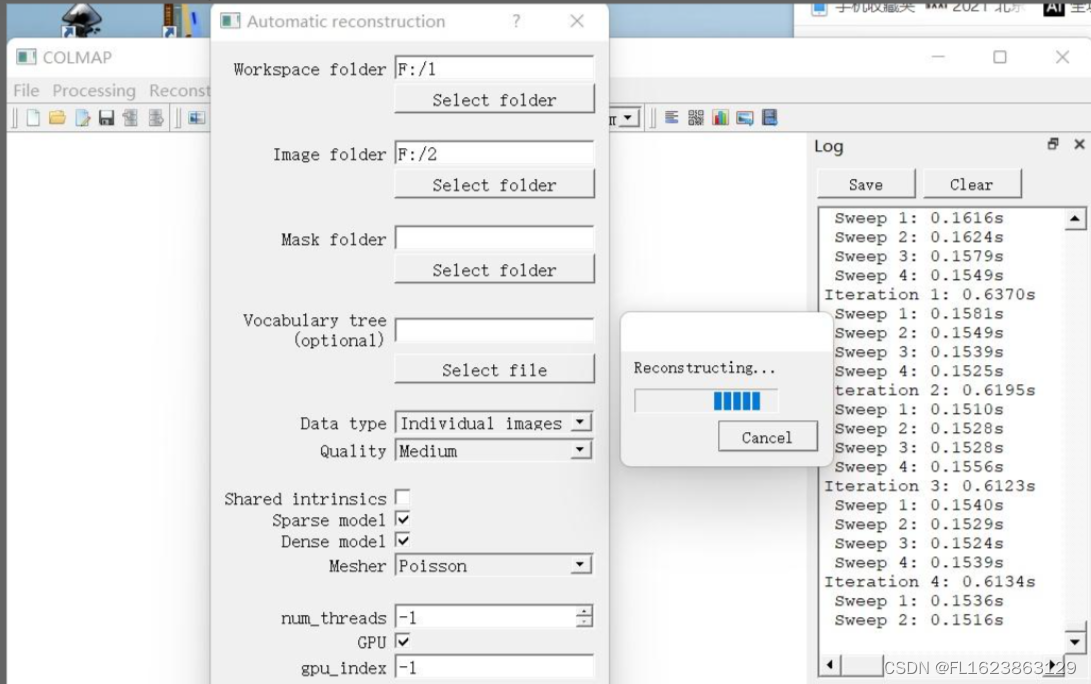Click log line 'Iteration 3: 0.6123s'
This screenshot has width=1091, height=684.
(x=930, y=486)
